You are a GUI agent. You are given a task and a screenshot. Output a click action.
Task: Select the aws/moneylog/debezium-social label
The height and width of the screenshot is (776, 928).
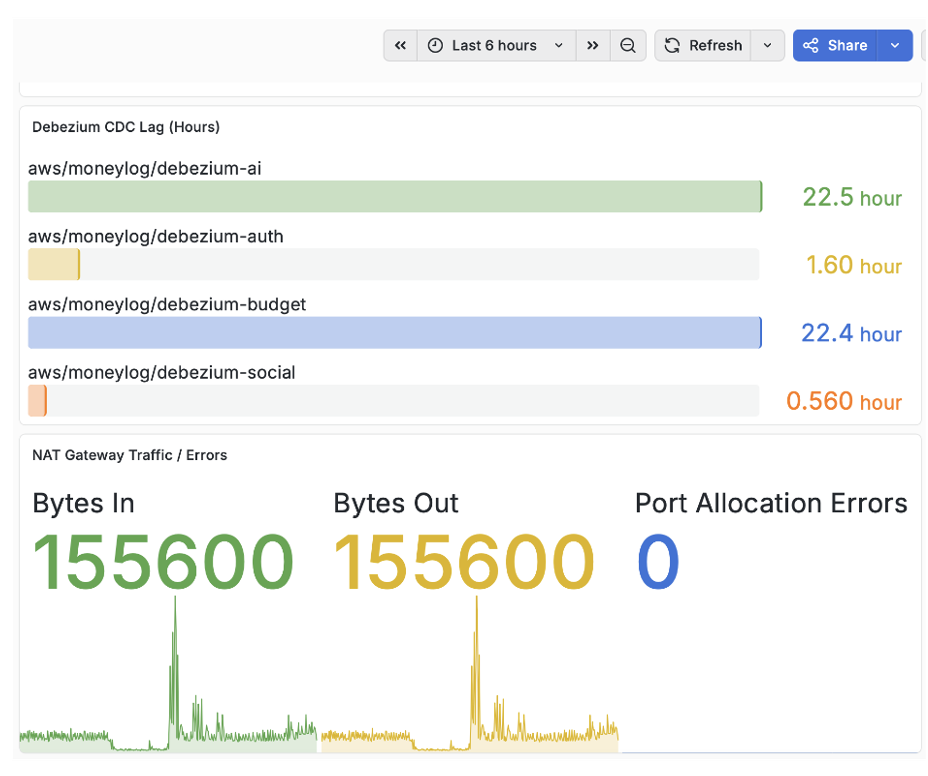[x=162, y=373]
